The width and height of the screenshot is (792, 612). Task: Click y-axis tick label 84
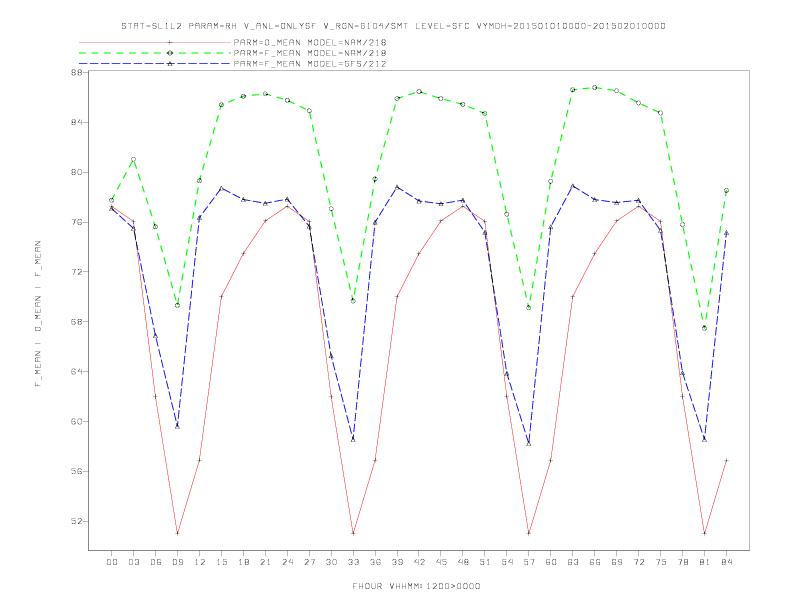point(77,122)
